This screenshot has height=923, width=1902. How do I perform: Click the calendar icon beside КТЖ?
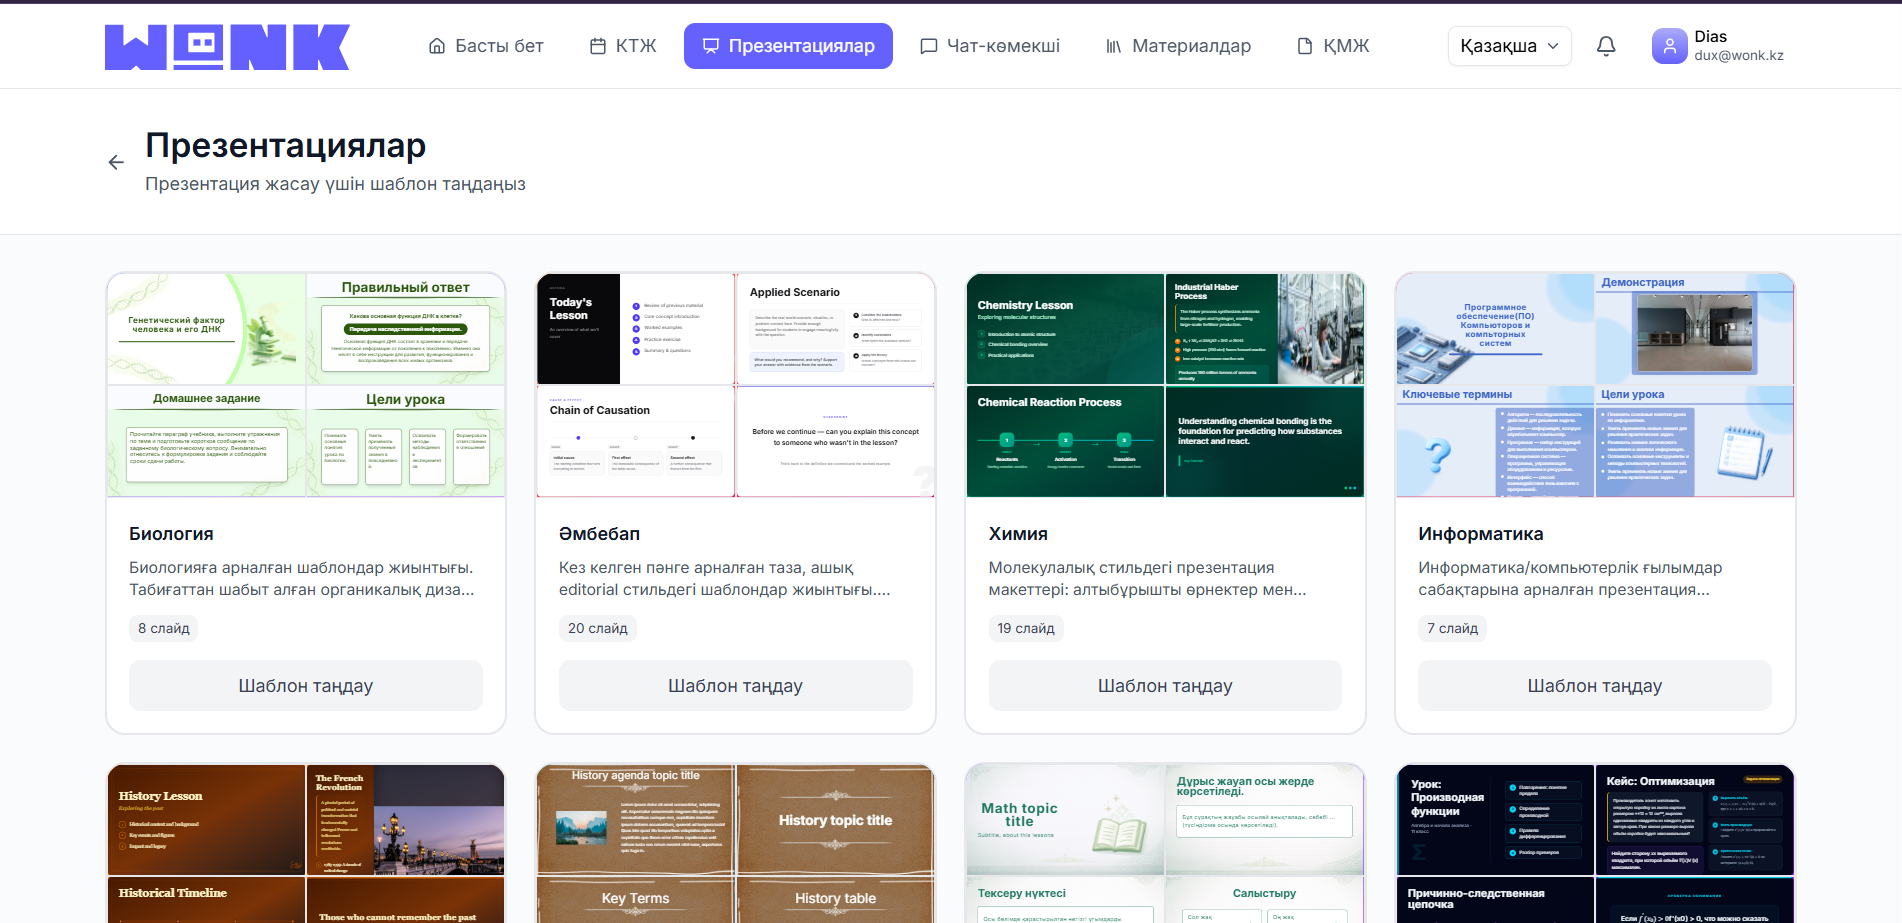point(598,46)
